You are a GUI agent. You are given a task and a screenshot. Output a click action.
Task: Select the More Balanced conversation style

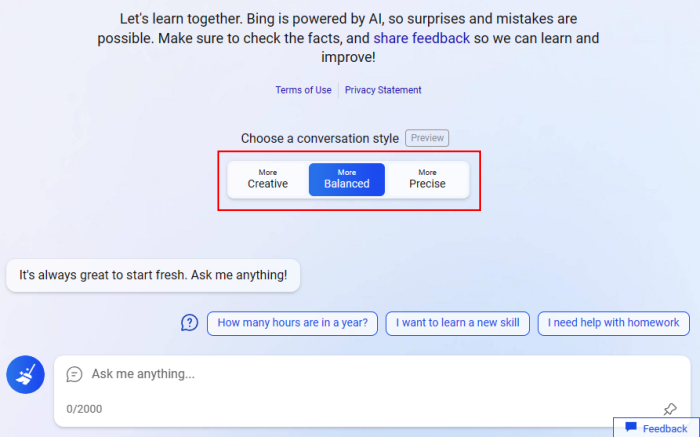coord(347,179)
